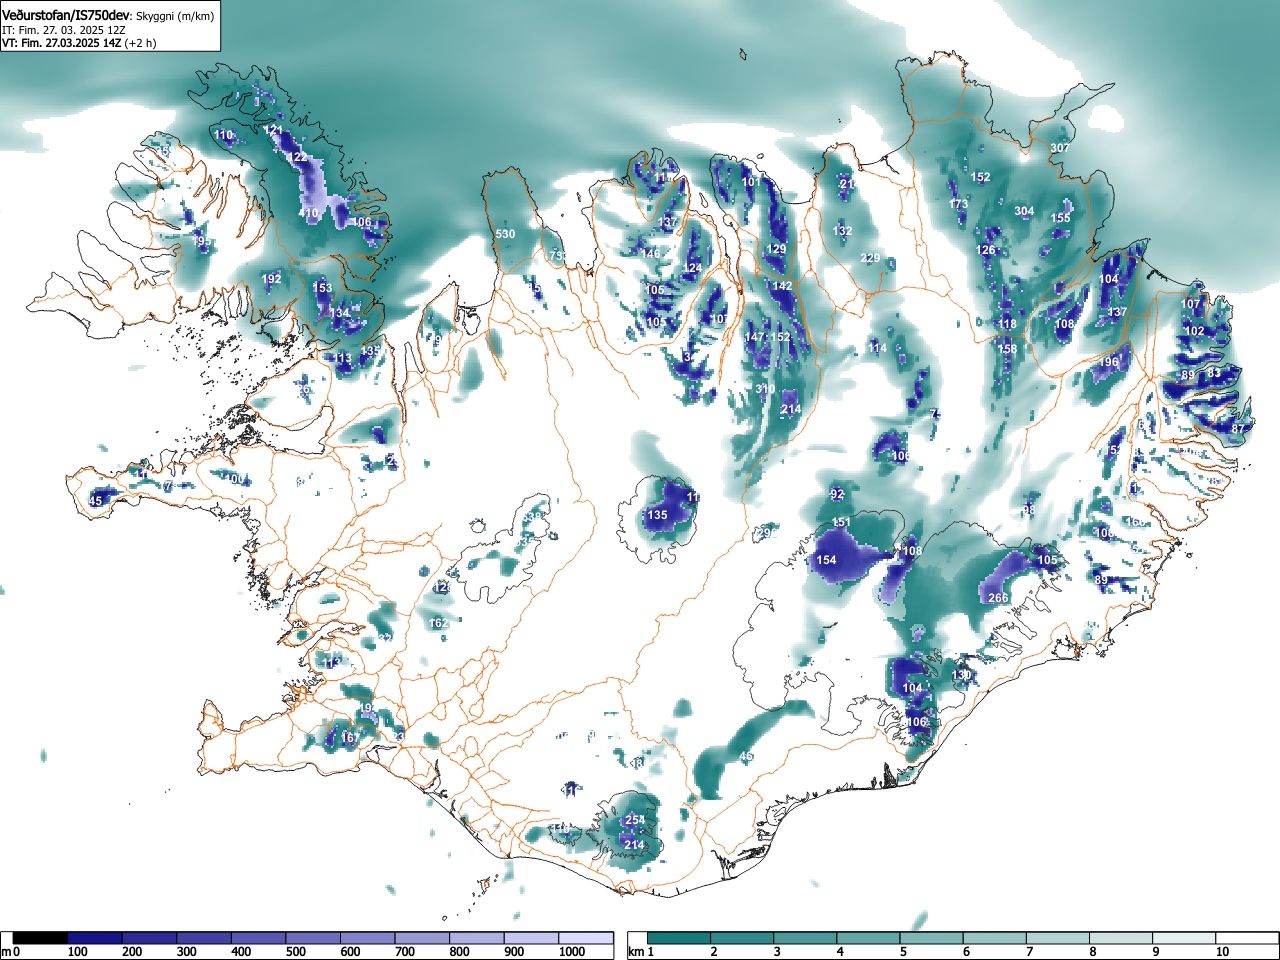Click the visibility value '118' in the east

(x=1007, y=324)
